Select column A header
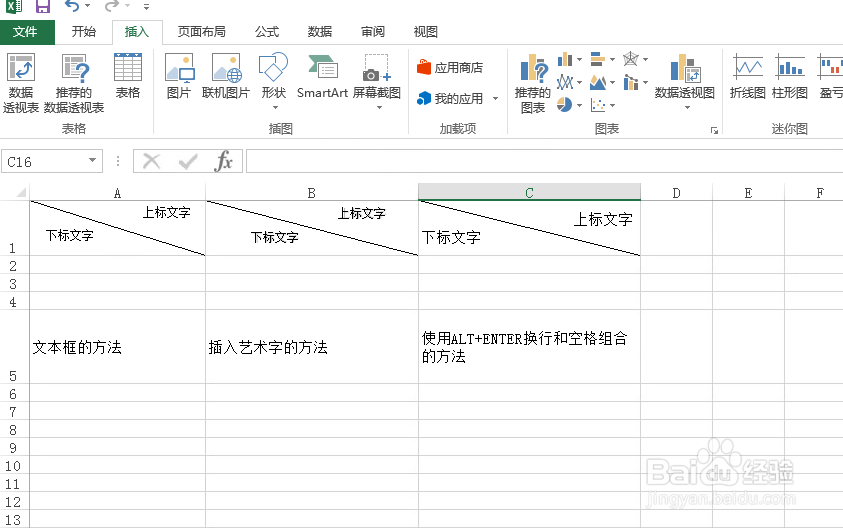 coord(117,192)
